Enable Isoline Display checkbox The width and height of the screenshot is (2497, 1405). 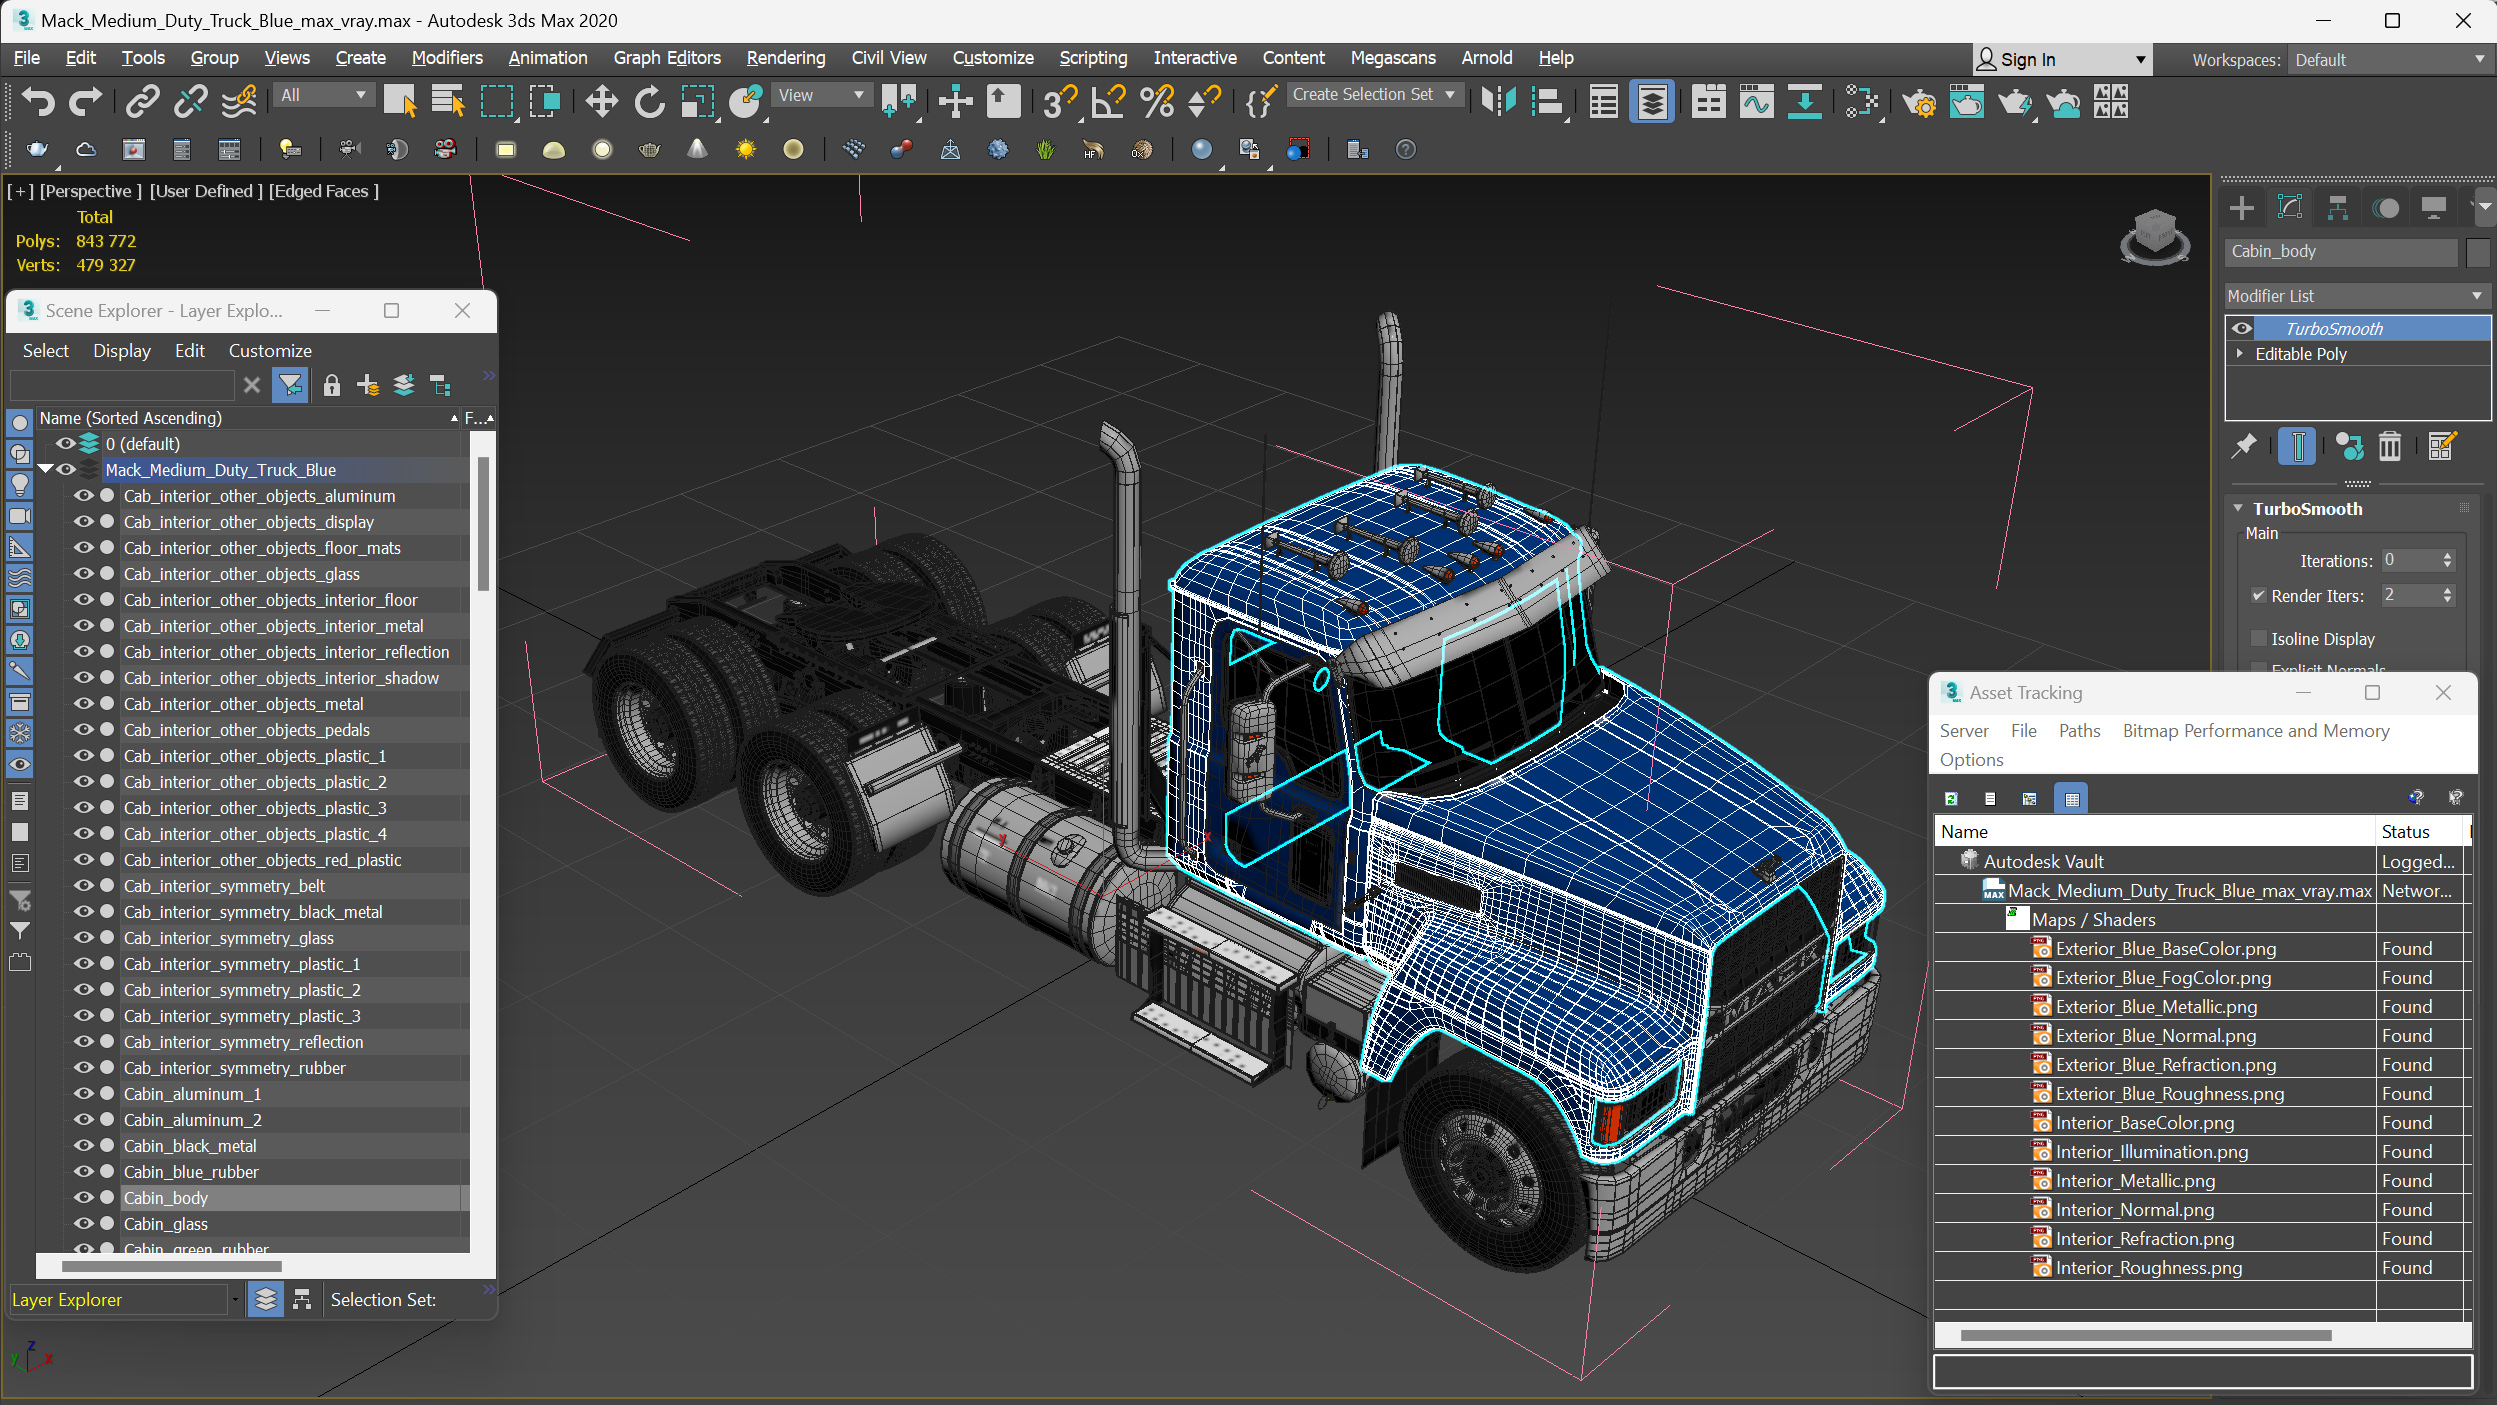2259,638
